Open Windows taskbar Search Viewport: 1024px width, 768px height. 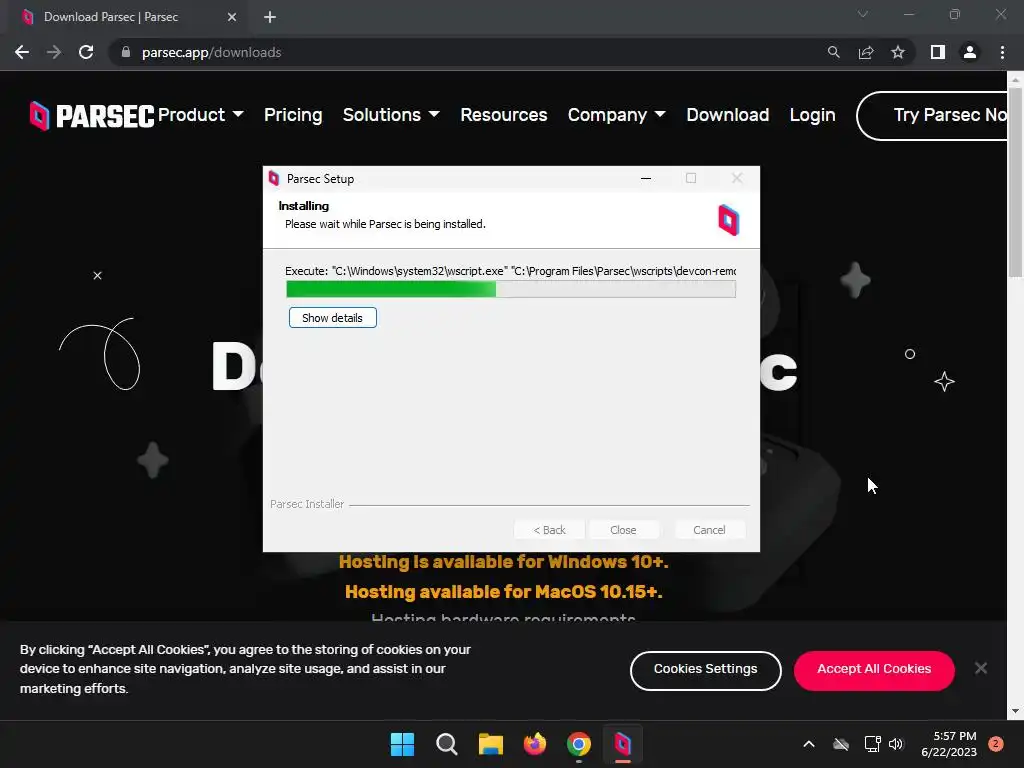coord(447,744)
